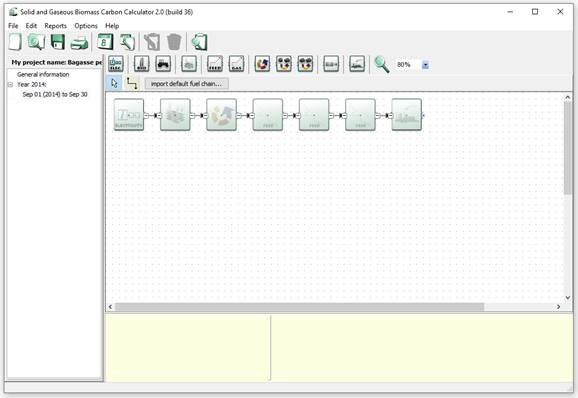The height and width of the screenshot is (398, 578).
Task: Open project with the magnifier-document icon
Action: tap(36, 42)
